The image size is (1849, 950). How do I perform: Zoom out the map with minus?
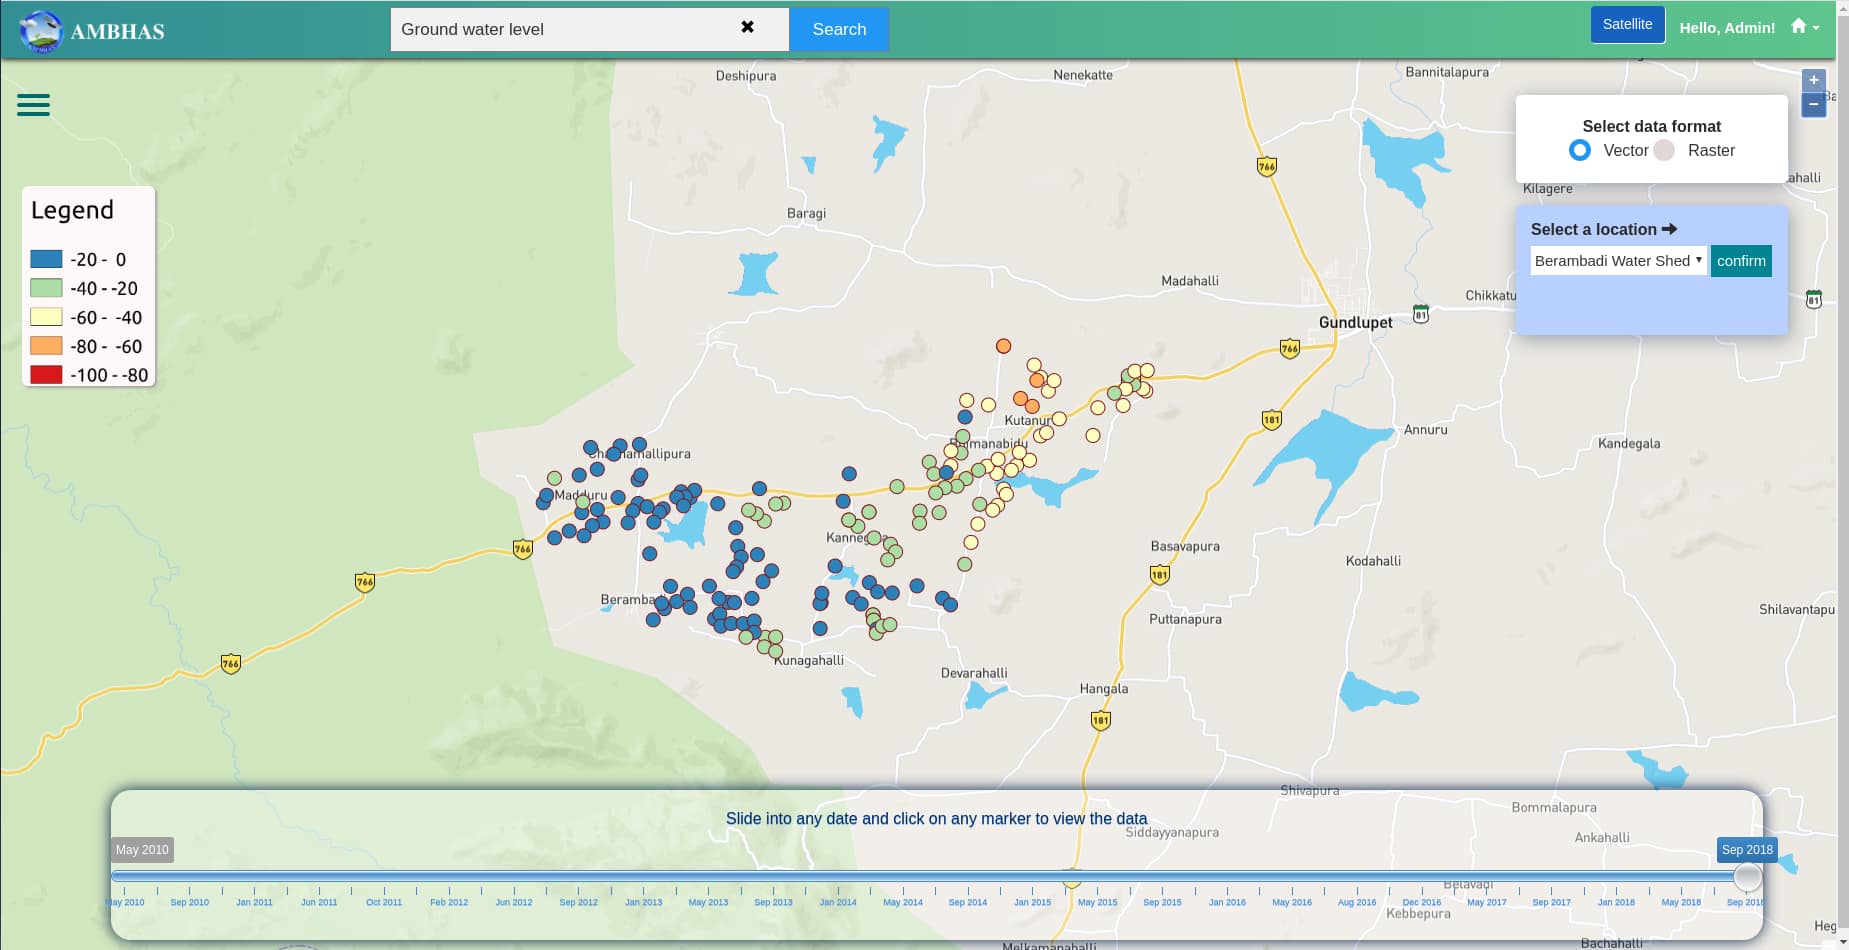click(1813, 104)
